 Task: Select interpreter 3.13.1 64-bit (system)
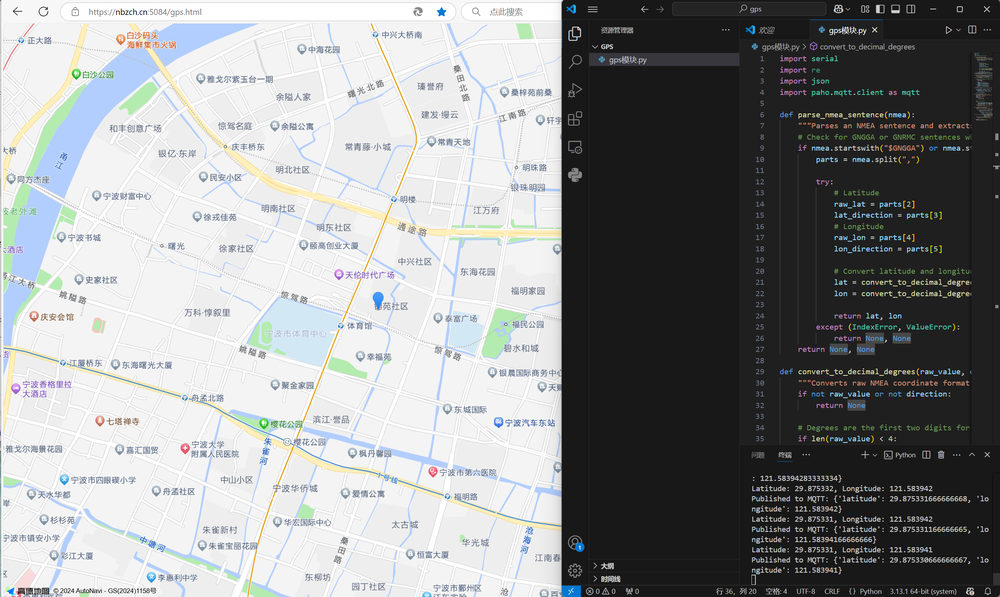[923, 591]
